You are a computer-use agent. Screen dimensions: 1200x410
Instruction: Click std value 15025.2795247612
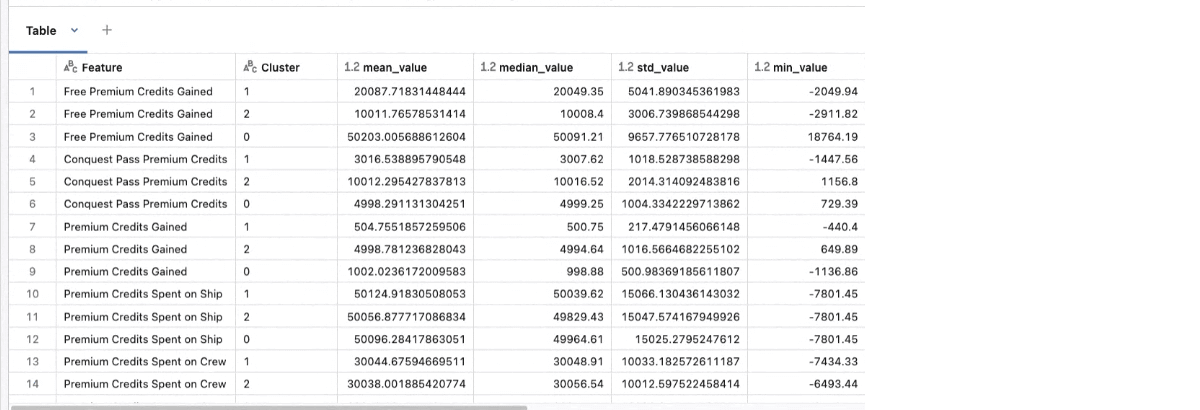[690, 339]
